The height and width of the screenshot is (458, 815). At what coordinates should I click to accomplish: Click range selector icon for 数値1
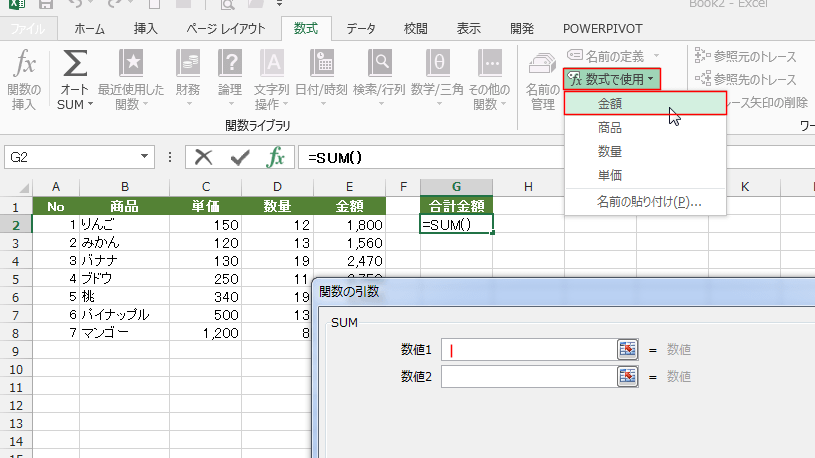[627, 349]
